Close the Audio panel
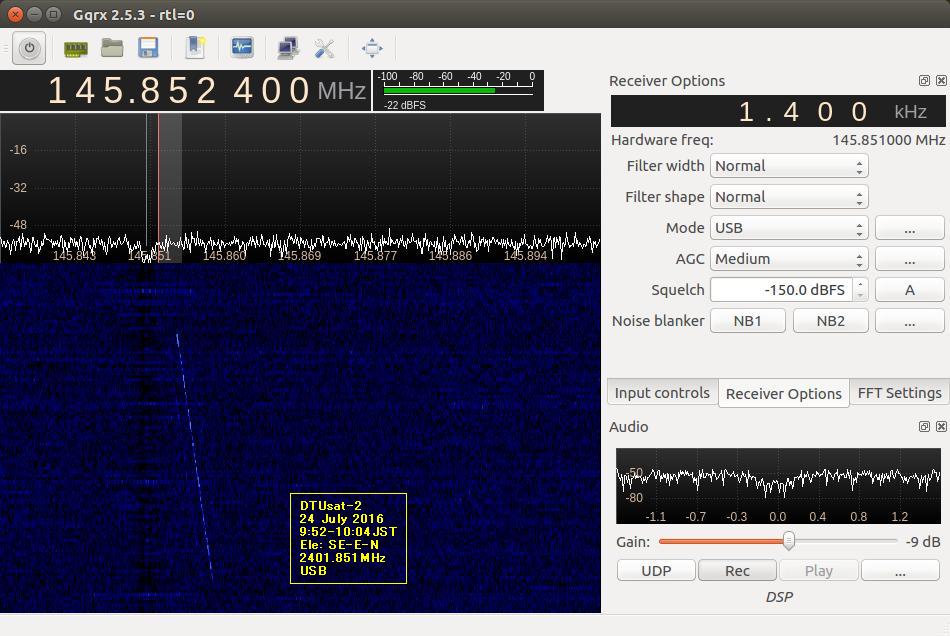The height and width of the screenshot is (636, 950). 941,426
